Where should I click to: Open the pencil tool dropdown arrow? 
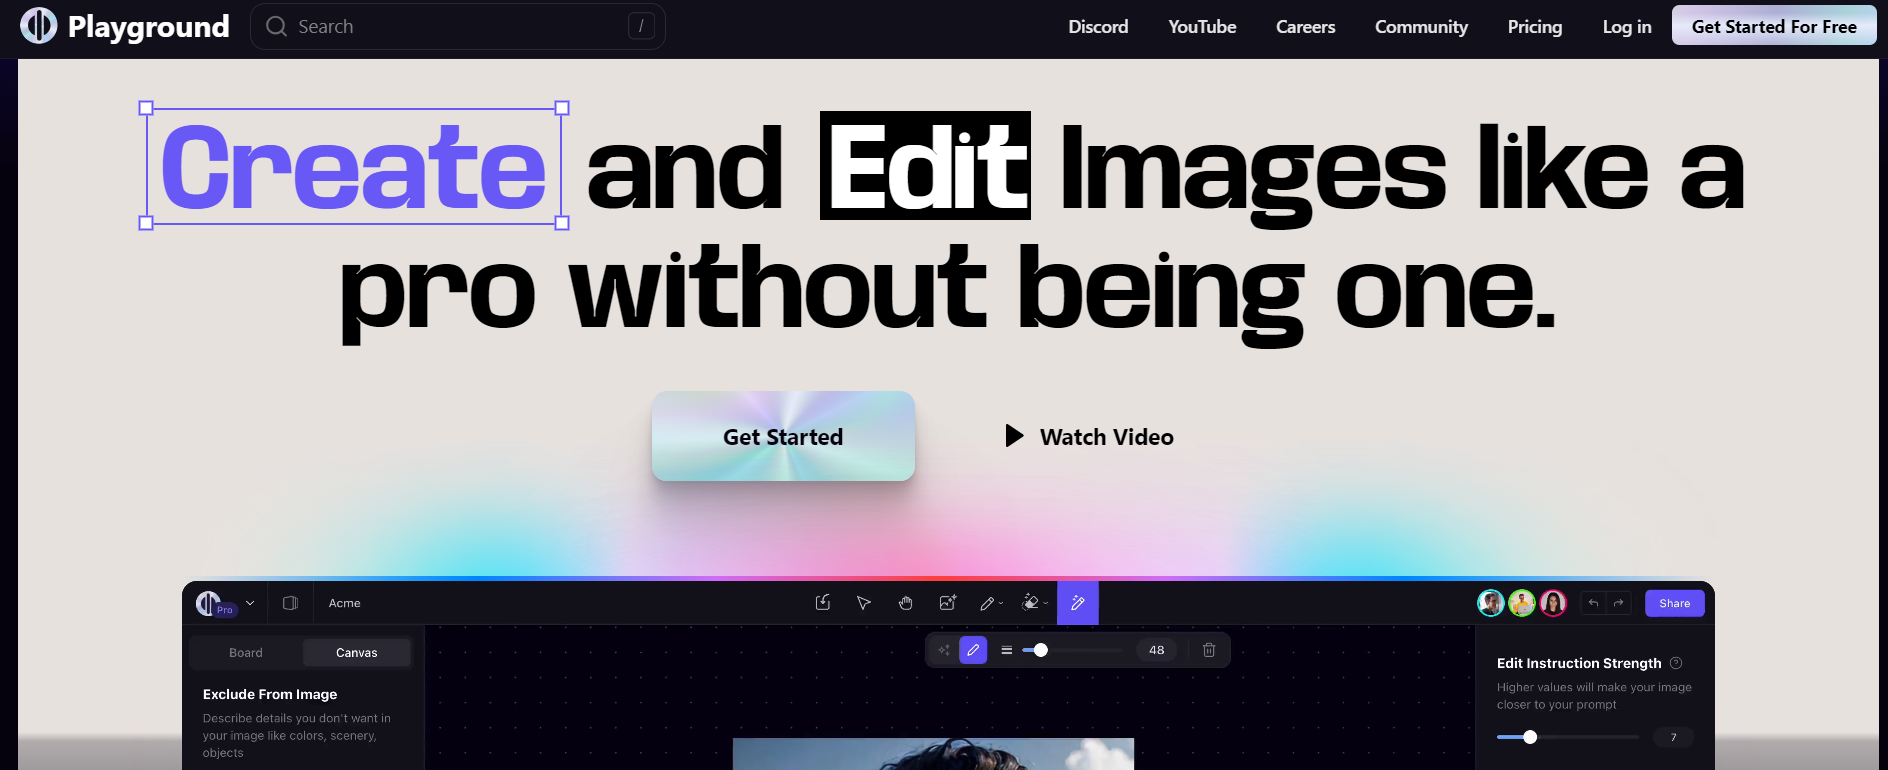[x=1001, y=604]
